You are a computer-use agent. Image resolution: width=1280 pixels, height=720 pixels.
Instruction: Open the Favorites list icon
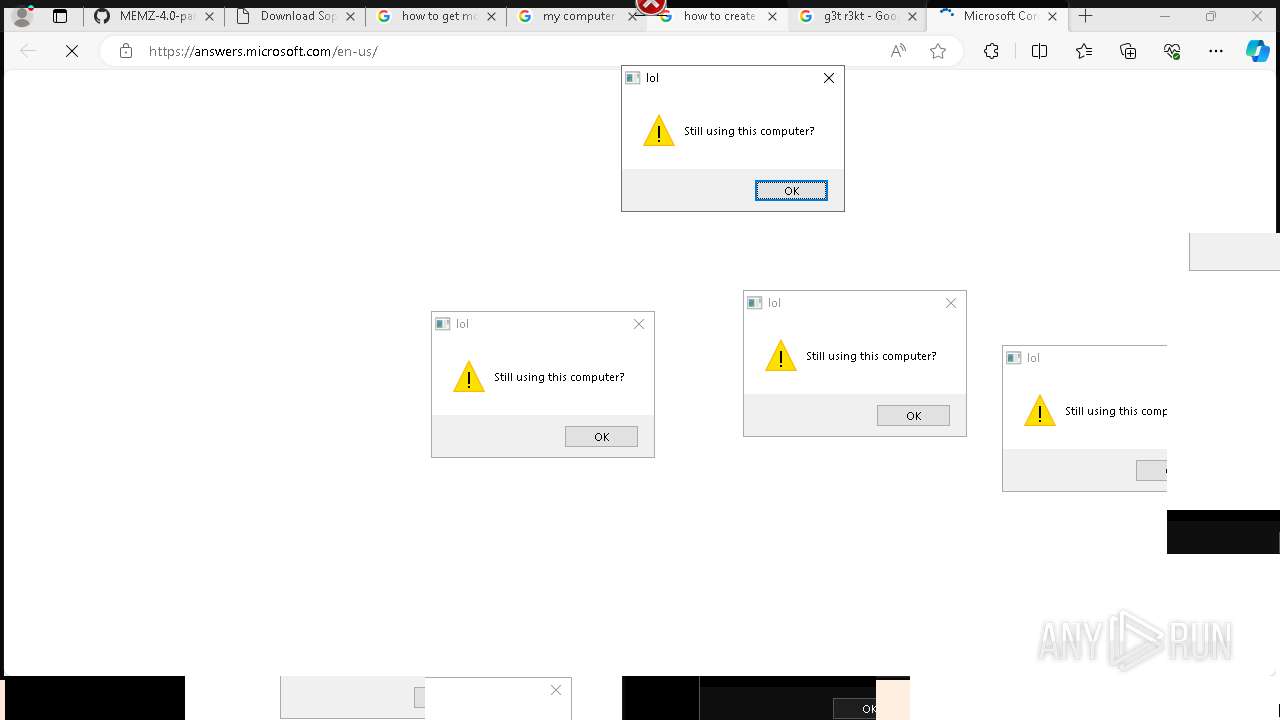pos(1084,51)
